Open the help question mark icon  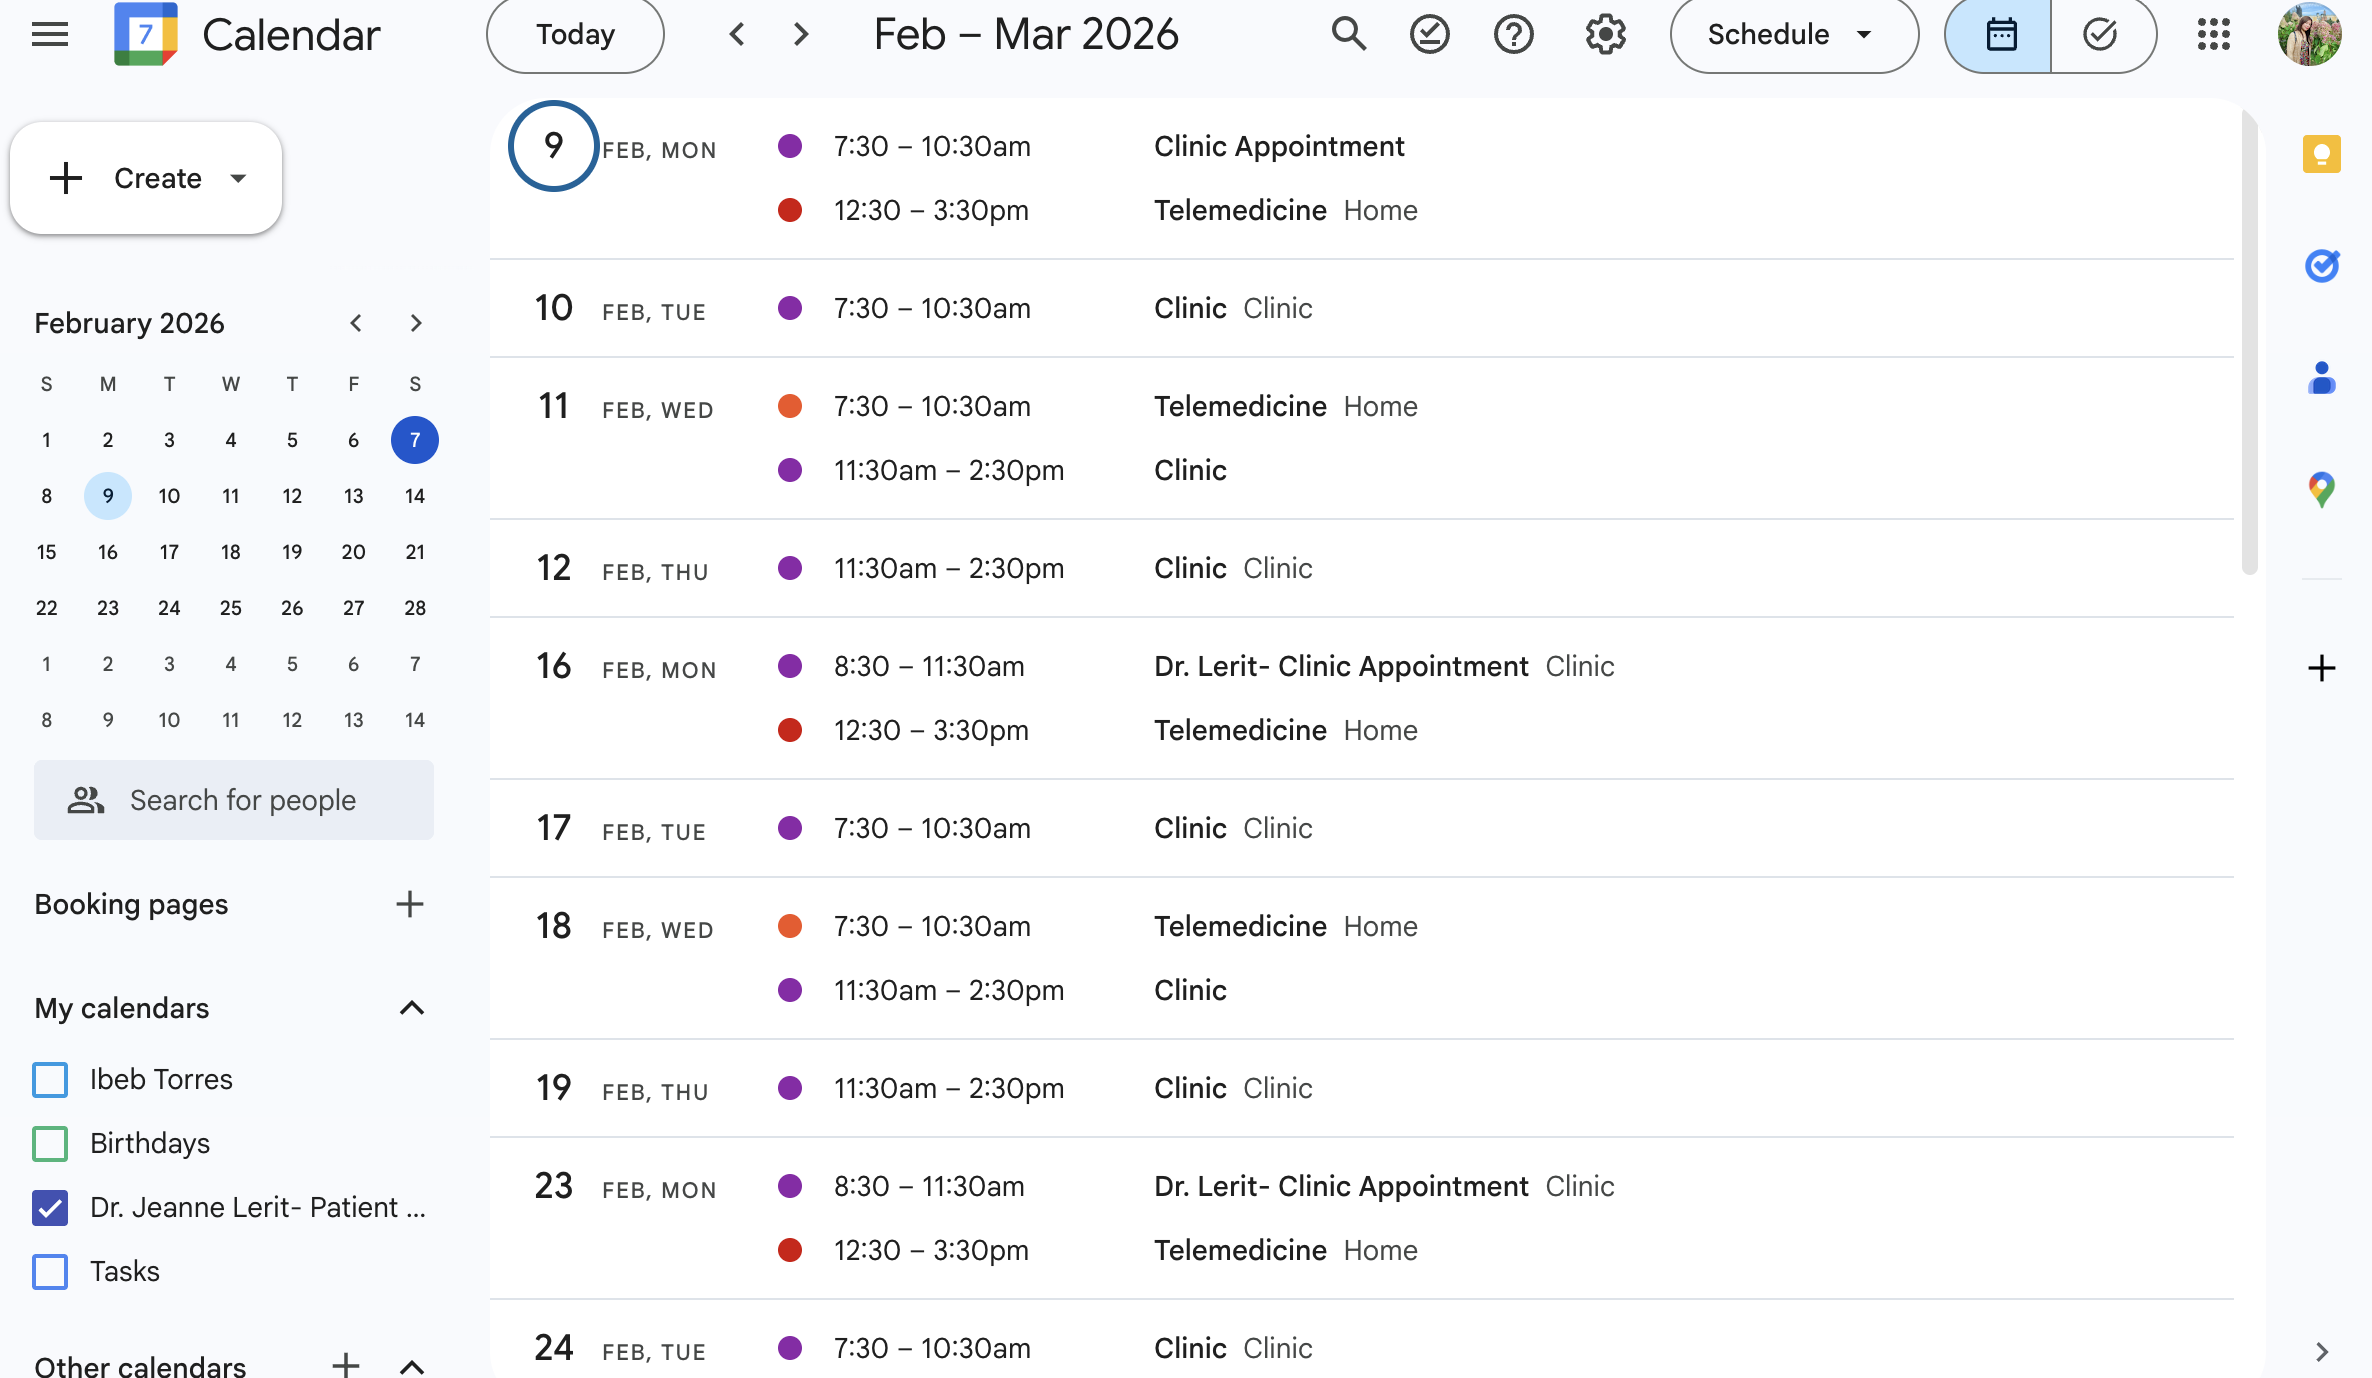coord(1513,35)
